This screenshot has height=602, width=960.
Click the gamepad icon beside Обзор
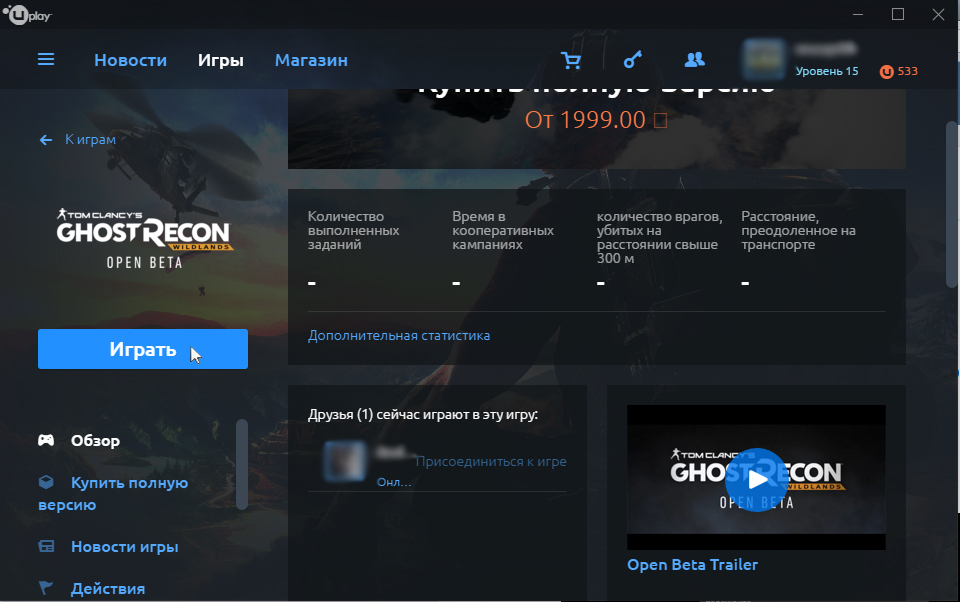[x=47, y=440]
